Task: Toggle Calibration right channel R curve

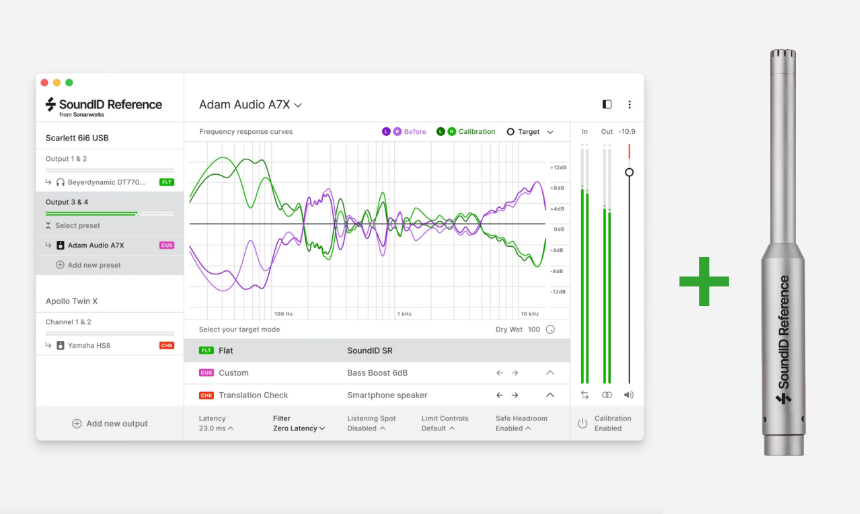Action: (x=451, y=132)
